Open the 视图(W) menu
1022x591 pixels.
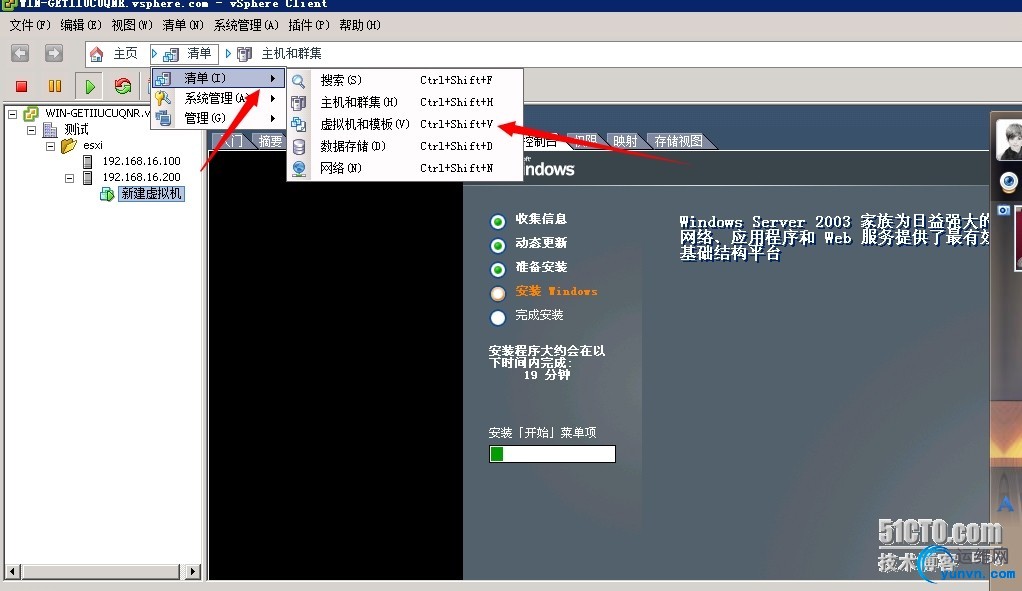(x=132, y=25)
